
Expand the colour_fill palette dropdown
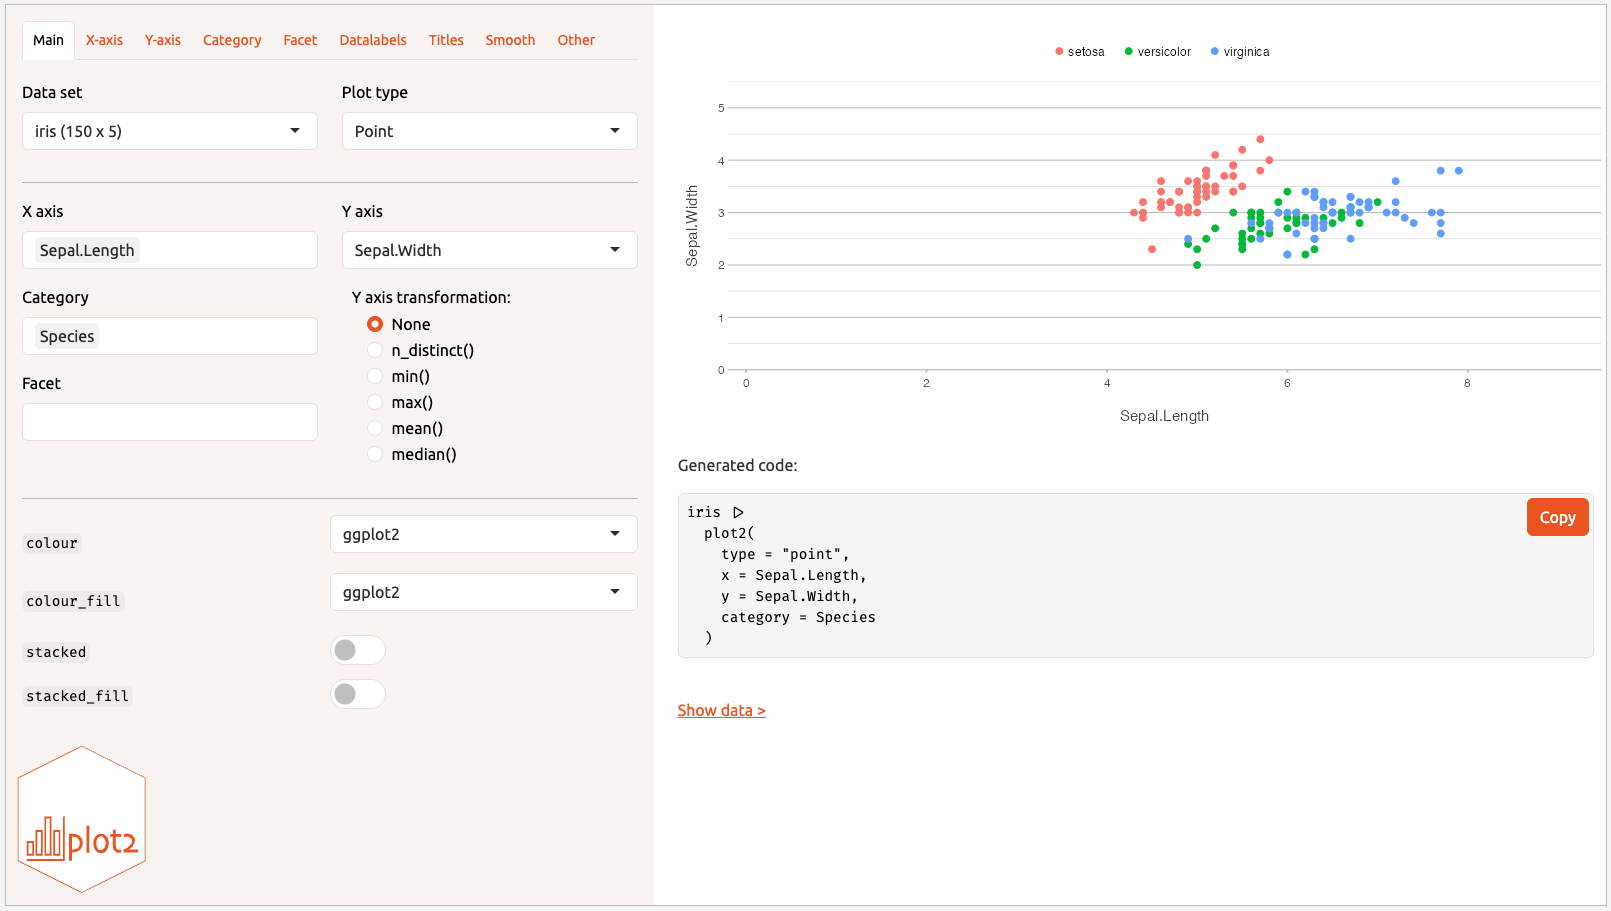[x=483, y=592]
